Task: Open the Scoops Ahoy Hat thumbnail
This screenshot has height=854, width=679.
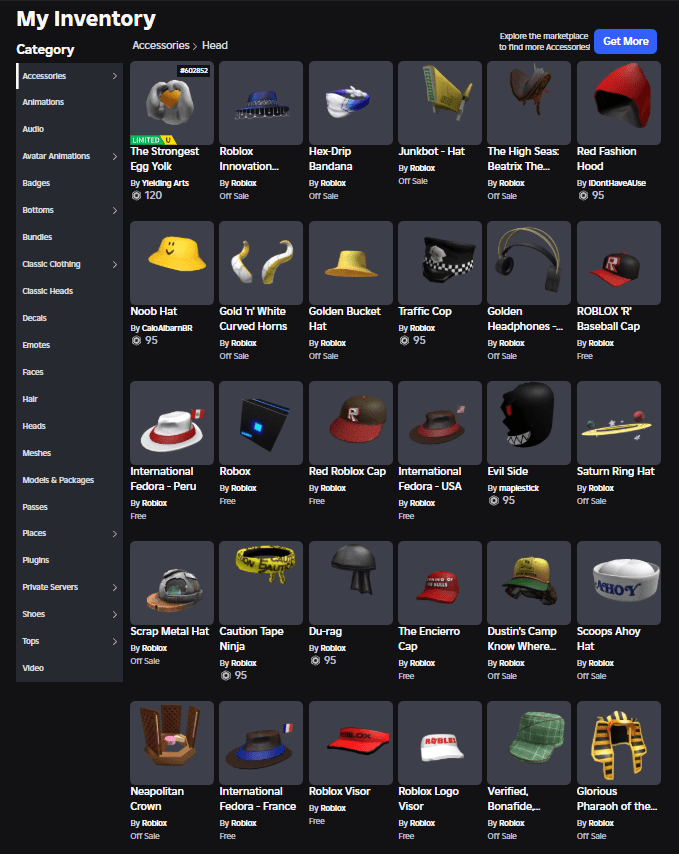Action: (x=619, y=583)
